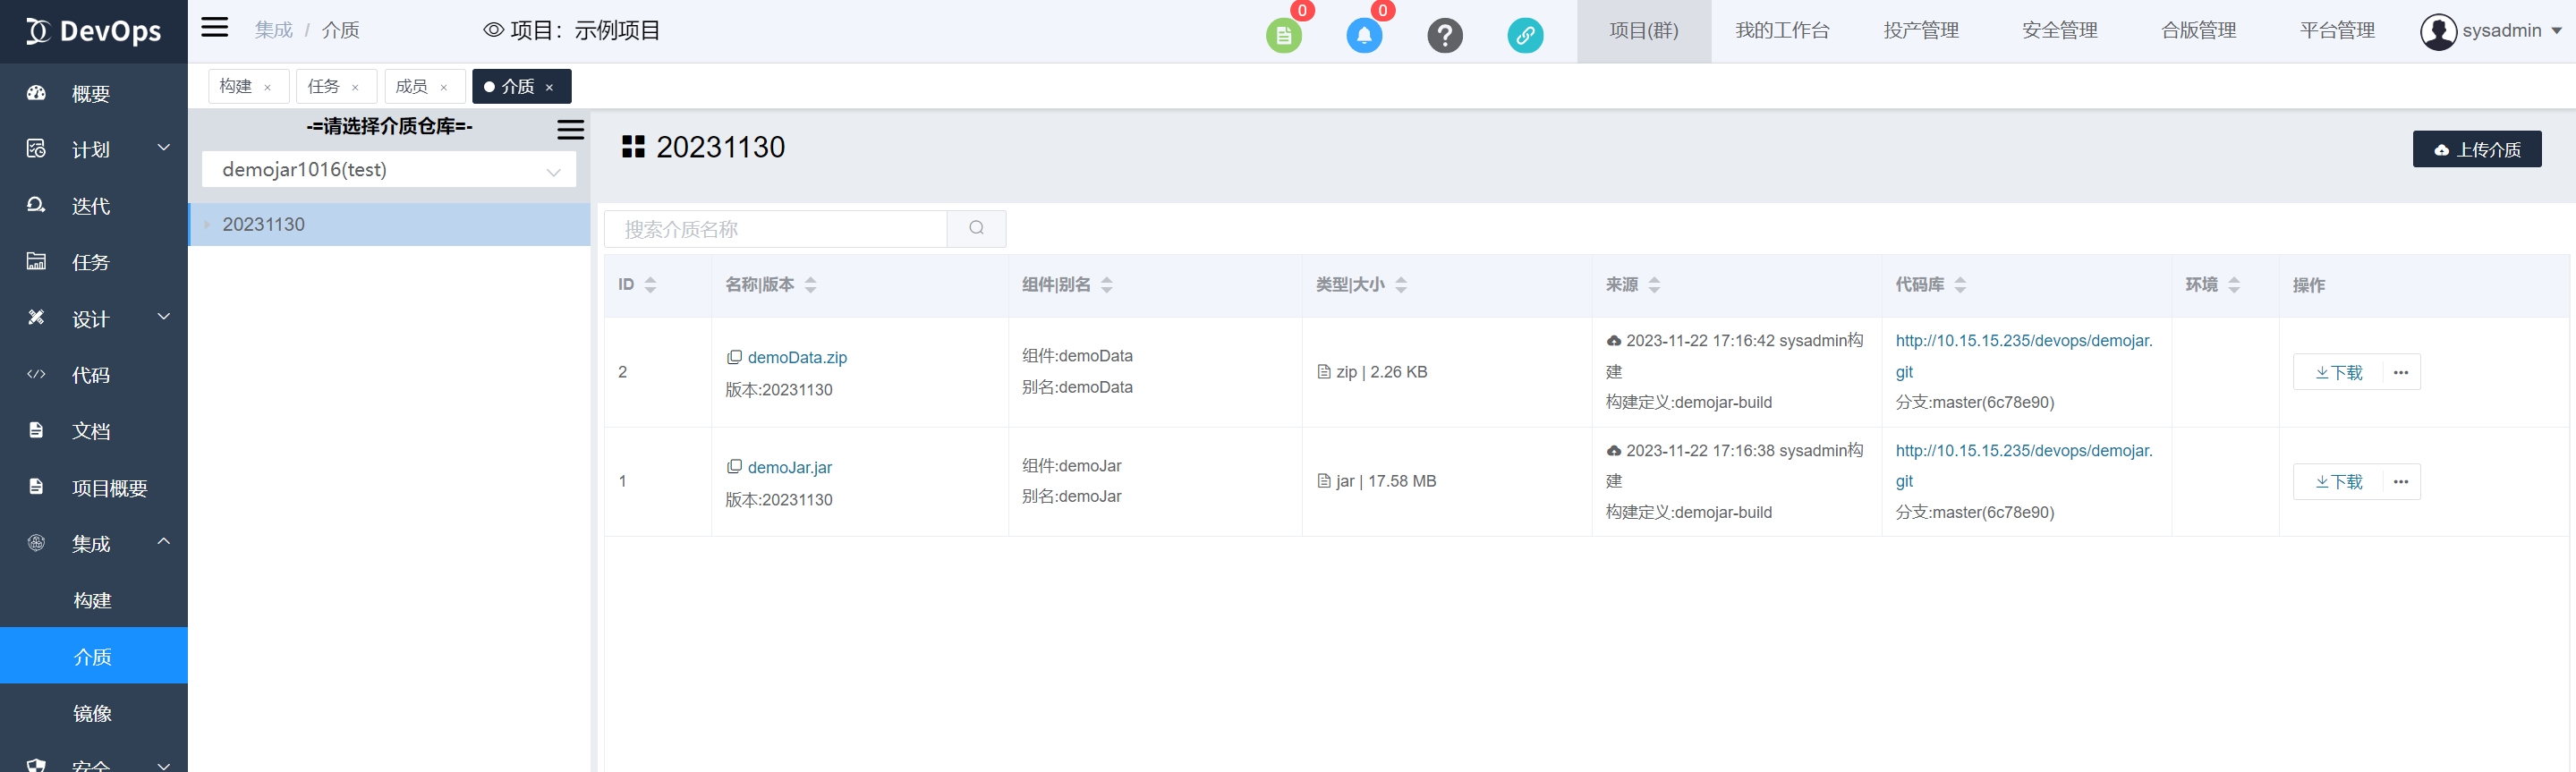Toggle the project eye visibility icon
Viewport: 2576px width, 772px height.
[493, 31]
